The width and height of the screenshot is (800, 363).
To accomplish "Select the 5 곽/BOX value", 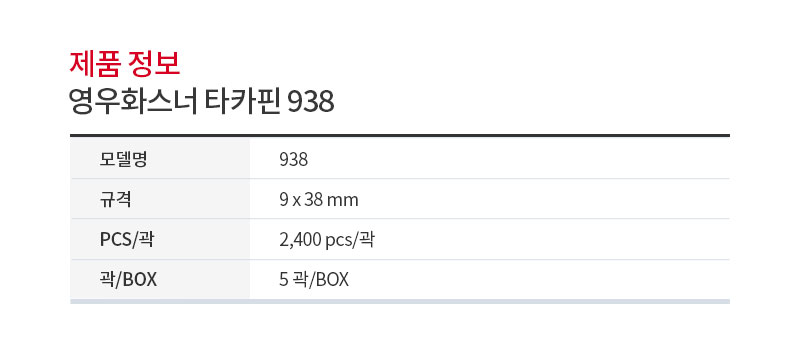I will (314, 280).
